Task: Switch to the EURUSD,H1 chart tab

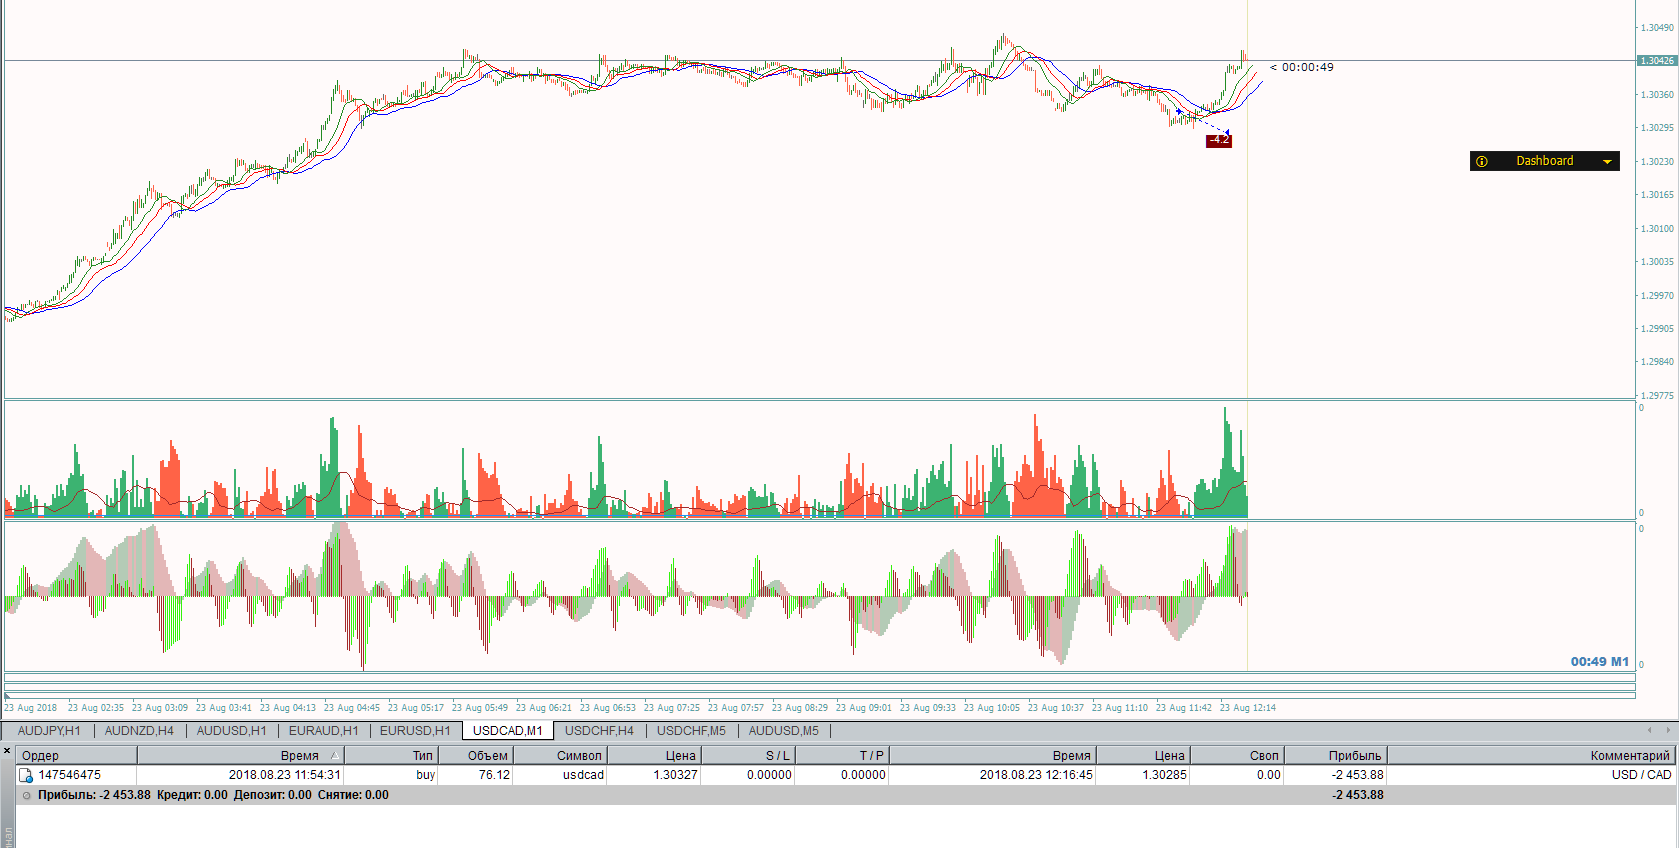Action: click(x=415, y=731)
